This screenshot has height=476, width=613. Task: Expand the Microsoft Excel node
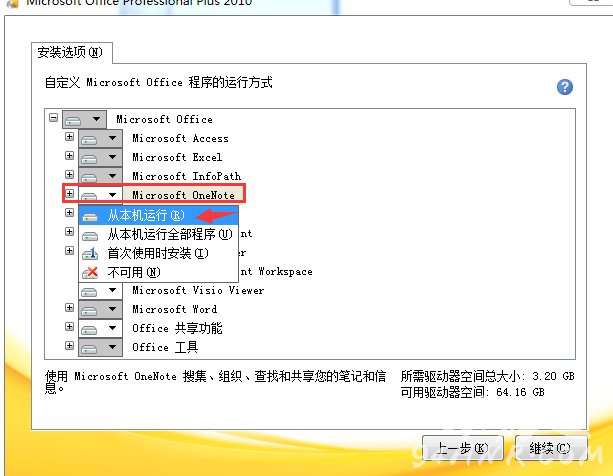pos(69,156)
